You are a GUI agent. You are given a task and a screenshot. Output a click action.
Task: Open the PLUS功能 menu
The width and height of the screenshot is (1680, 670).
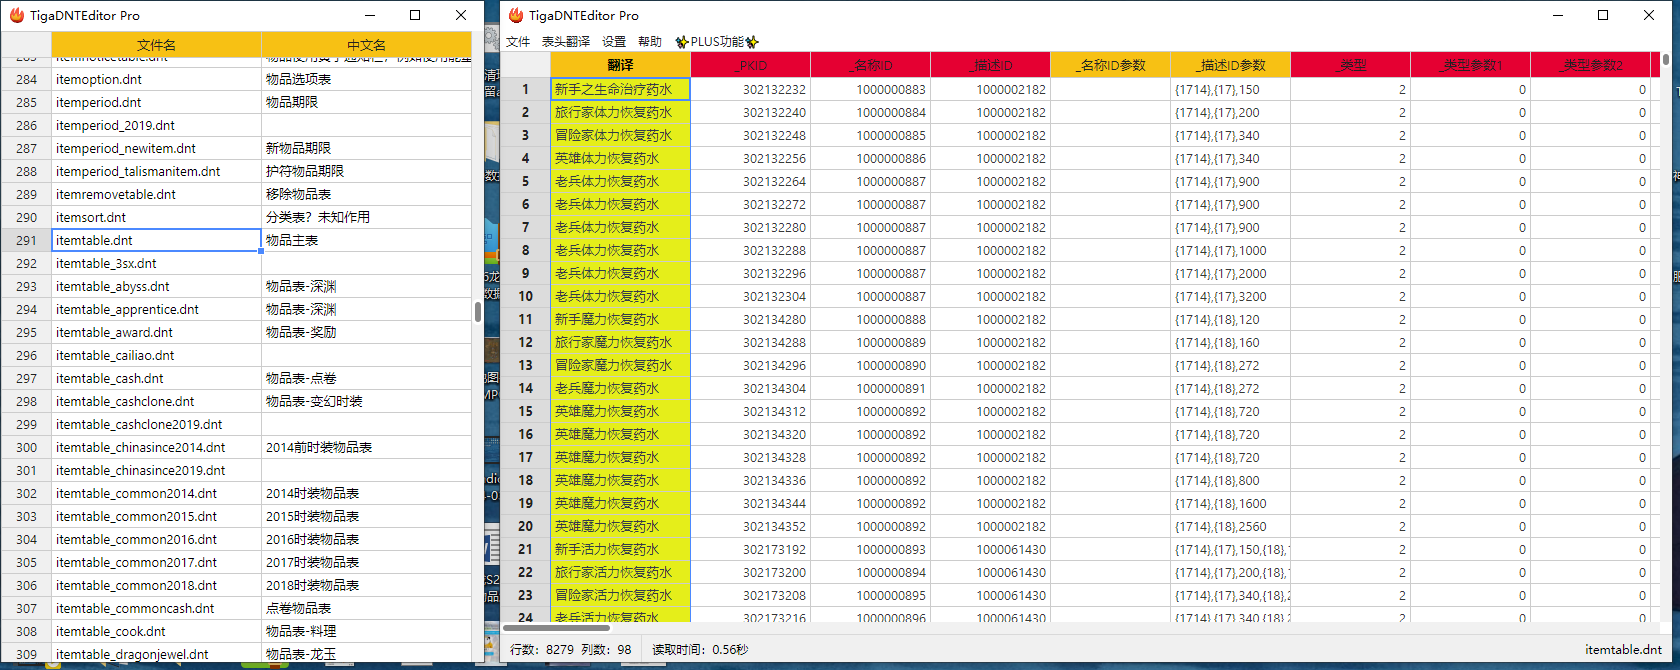(717, 41)
